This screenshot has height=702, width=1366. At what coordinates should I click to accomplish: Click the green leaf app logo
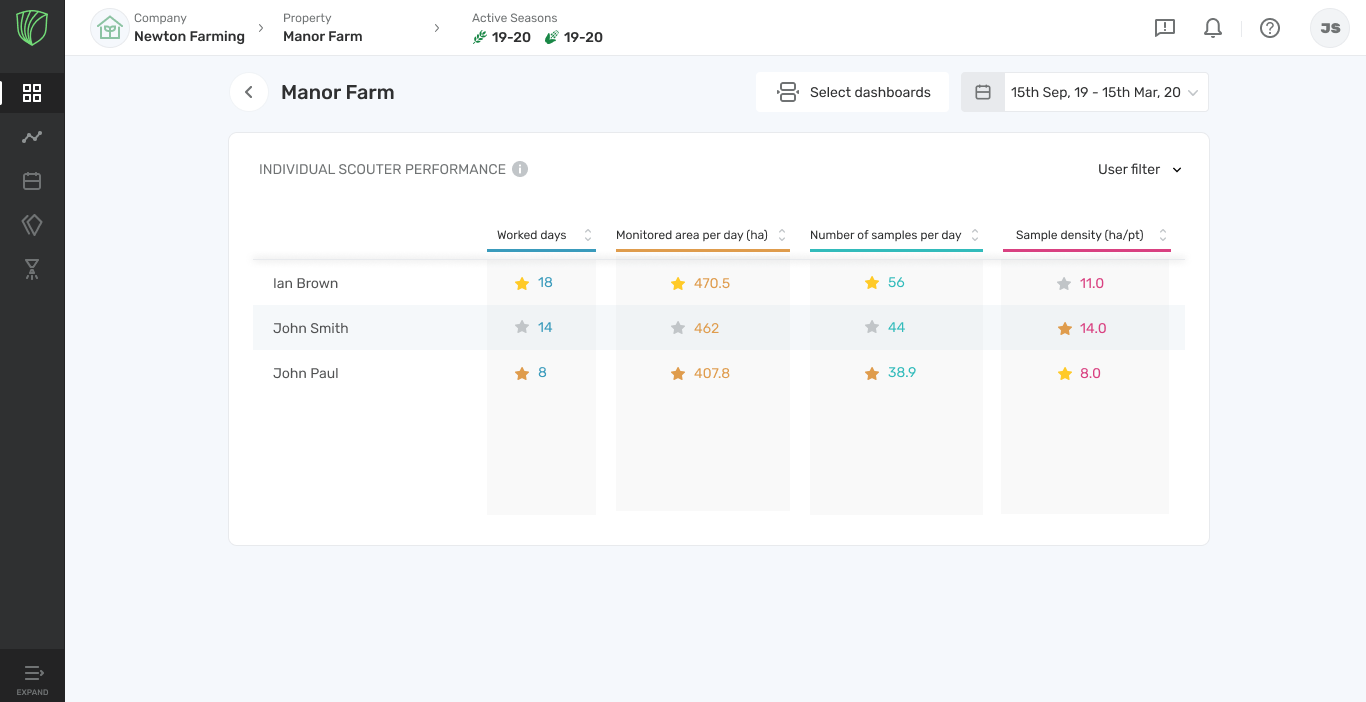tap(32, 28)
